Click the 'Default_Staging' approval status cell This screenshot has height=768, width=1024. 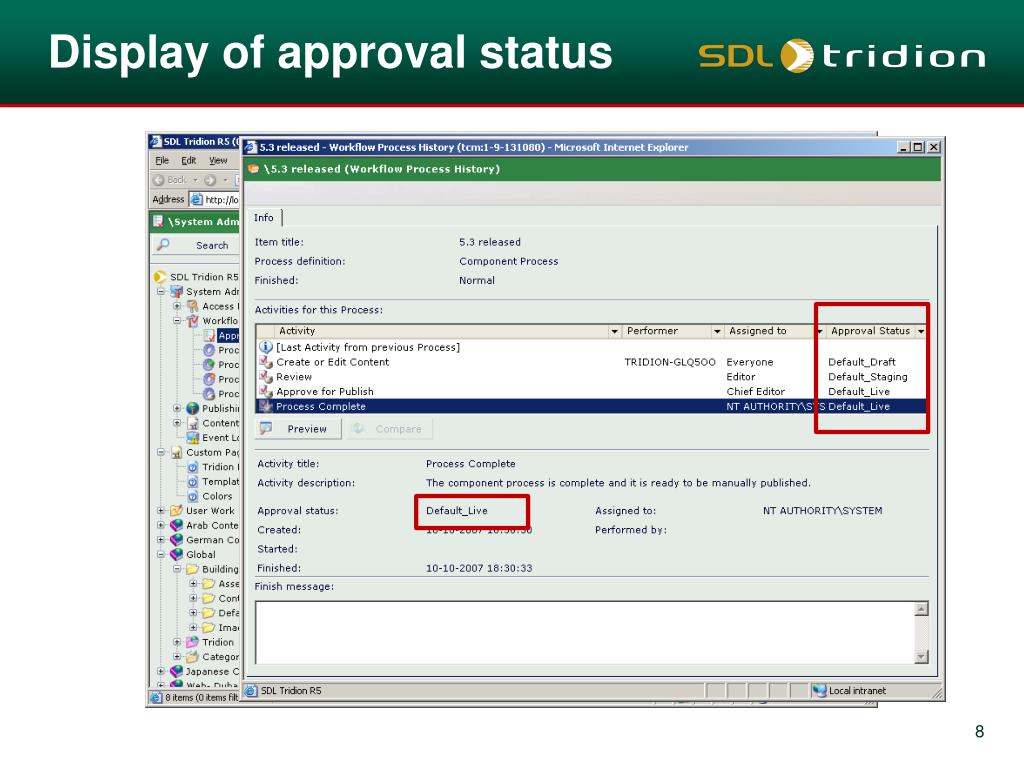867,377
